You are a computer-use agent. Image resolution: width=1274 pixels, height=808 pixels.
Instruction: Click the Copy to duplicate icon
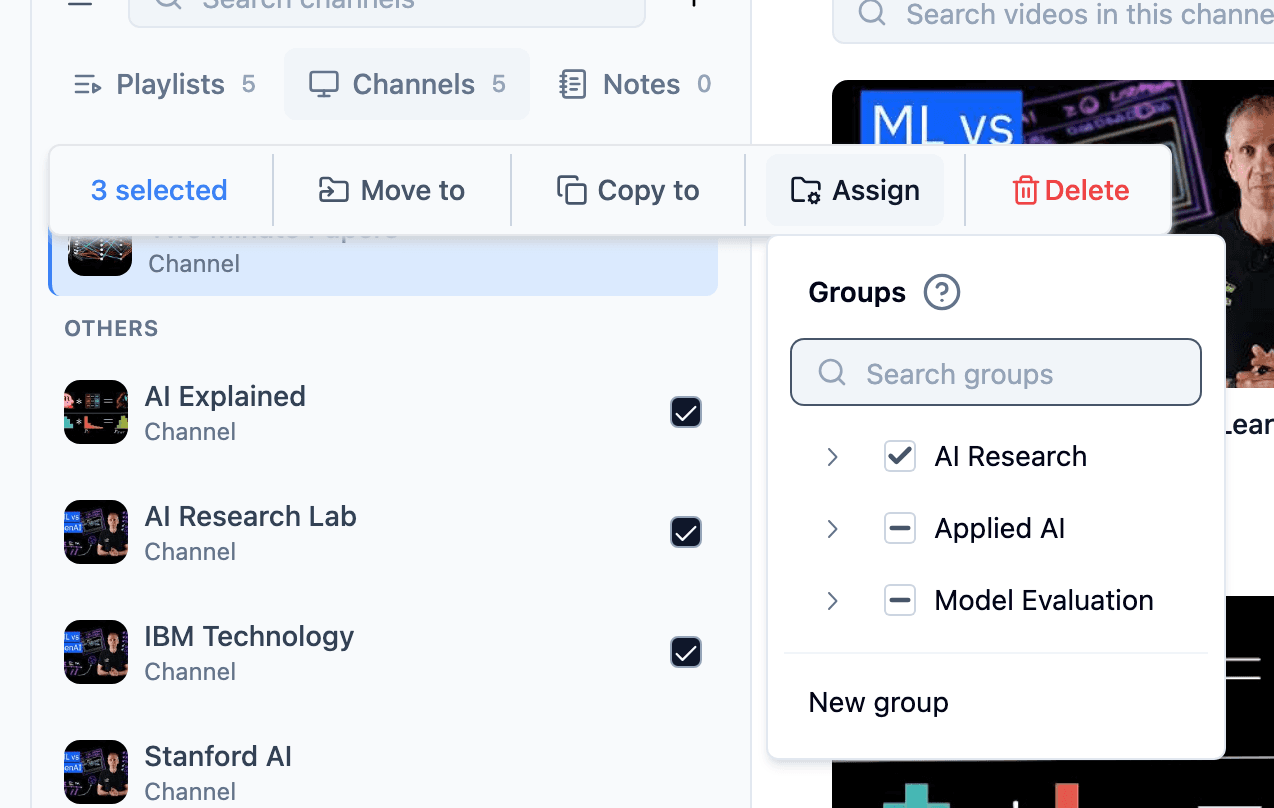[x=571, y=190]
